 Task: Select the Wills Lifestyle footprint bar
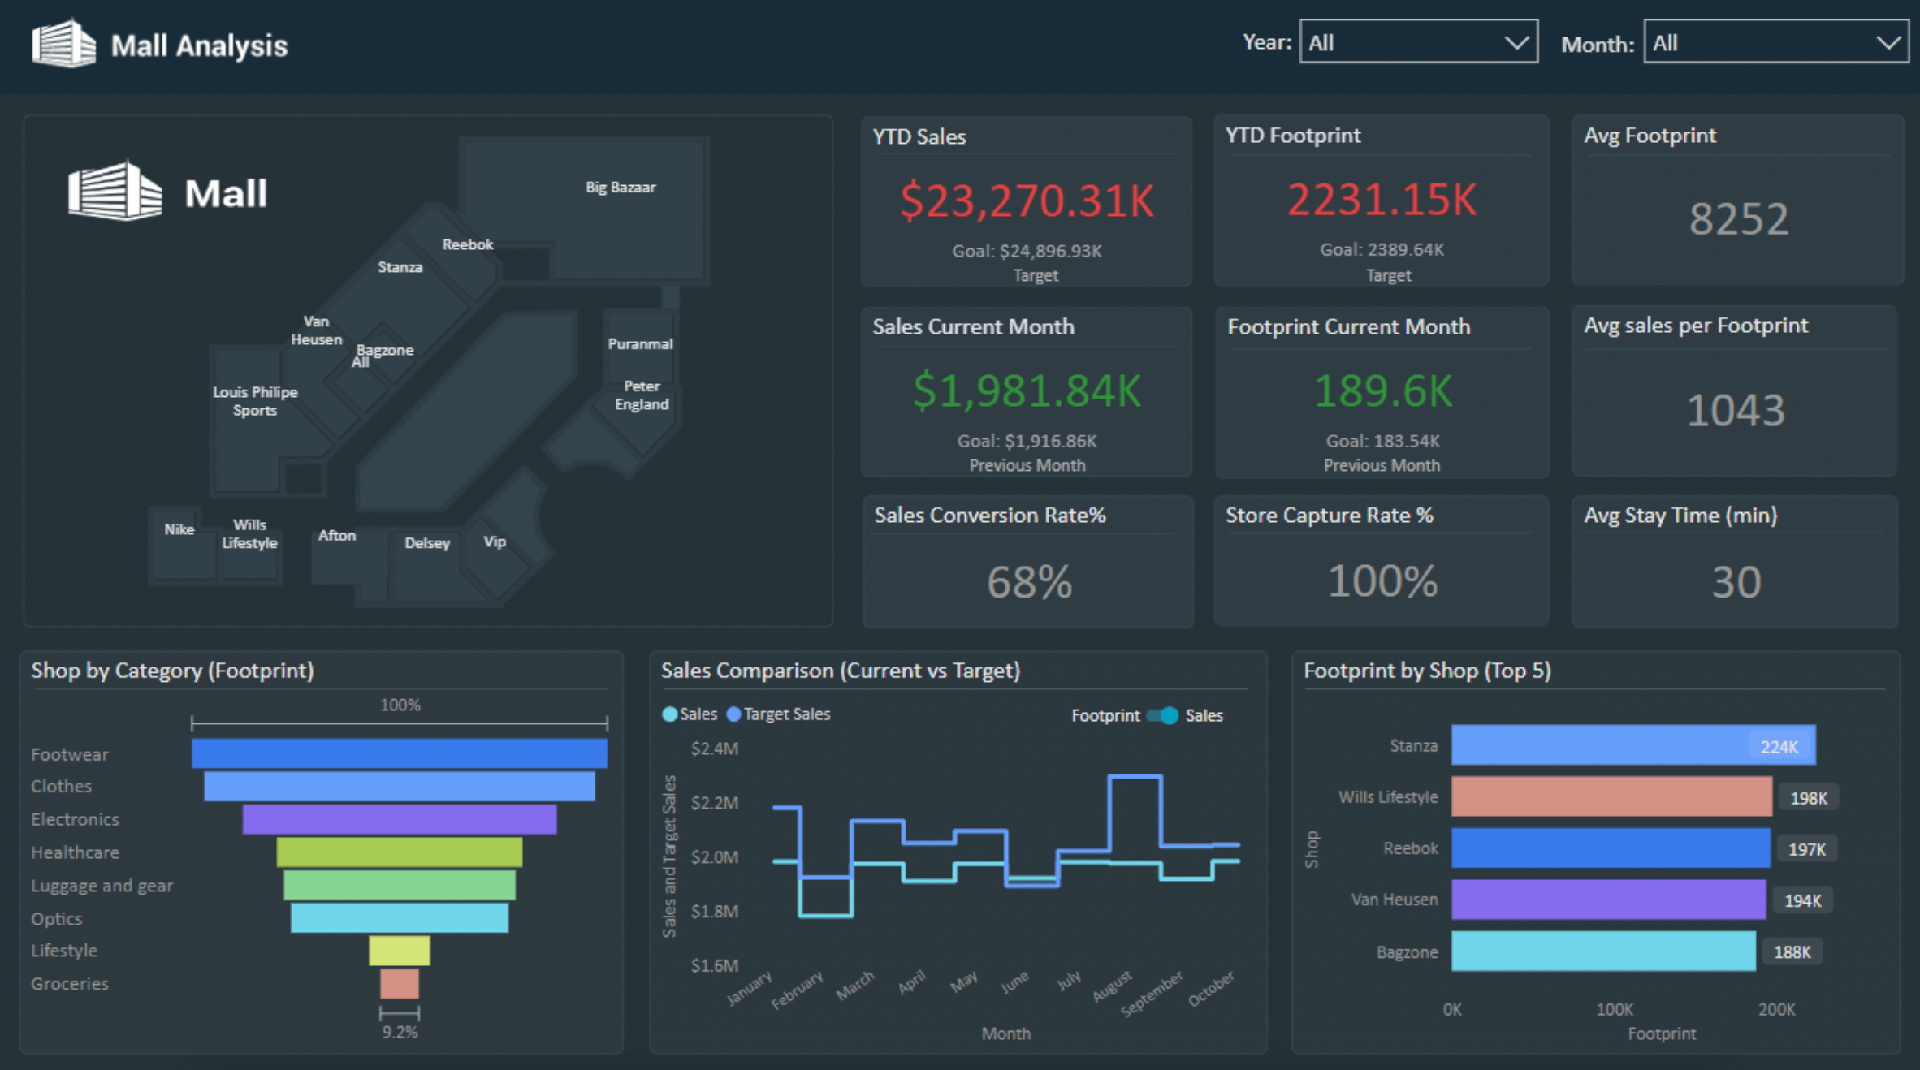tap(1611, 798)
